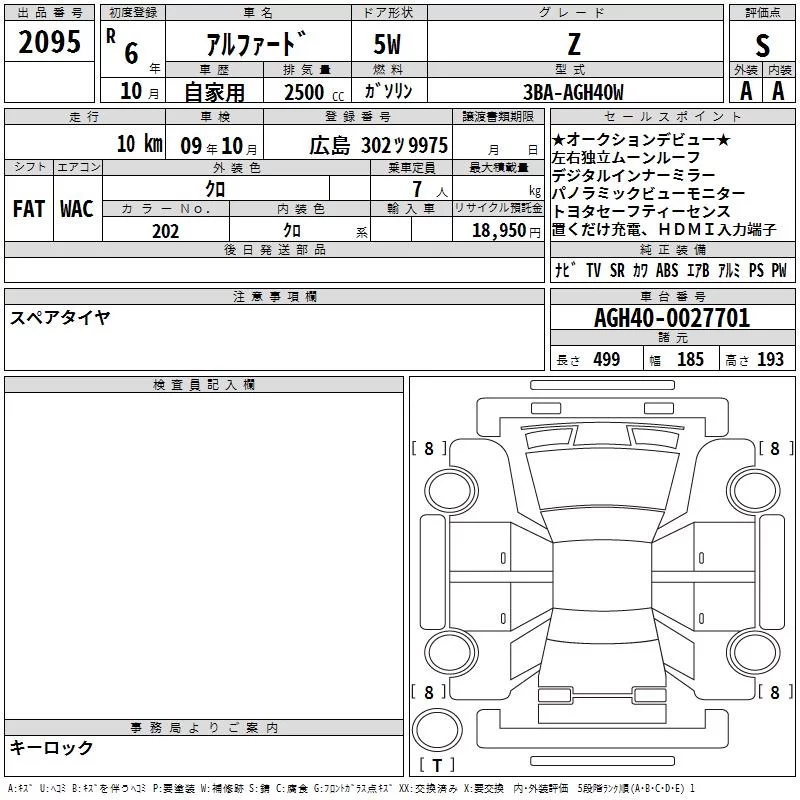Screen dimensions: 800x800
Task: Select chassis number AGH40-0027701
Action: (672, 318)
